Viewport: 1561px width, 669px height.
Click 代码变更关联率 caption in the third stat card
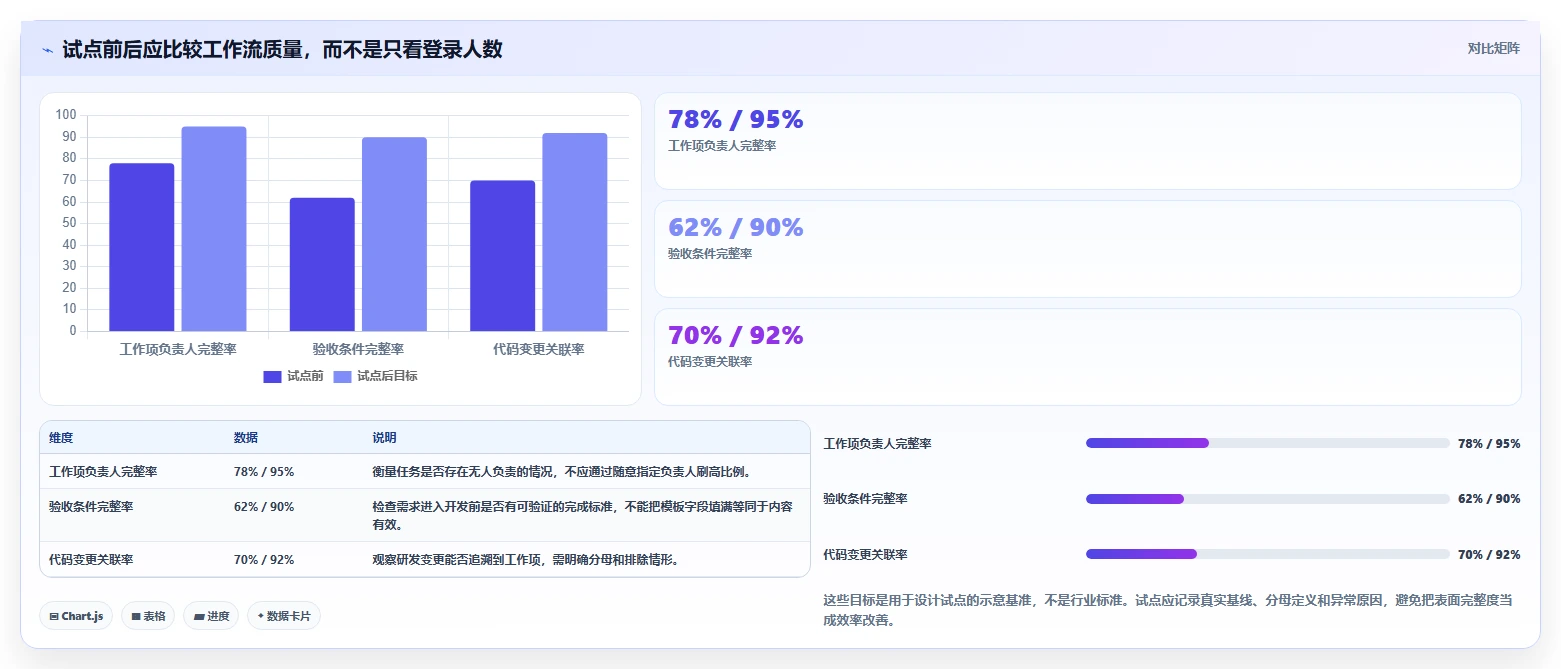tap(710, 362)
